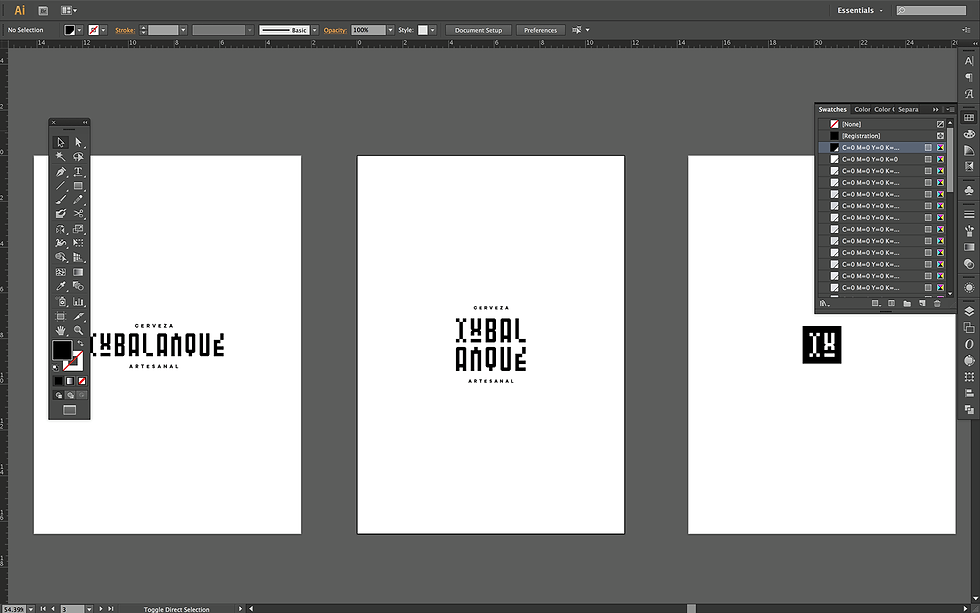This screenshot has height=613, width=980.
Task: Open Arrange Documents dropdown in top bar
Action: 69,11
